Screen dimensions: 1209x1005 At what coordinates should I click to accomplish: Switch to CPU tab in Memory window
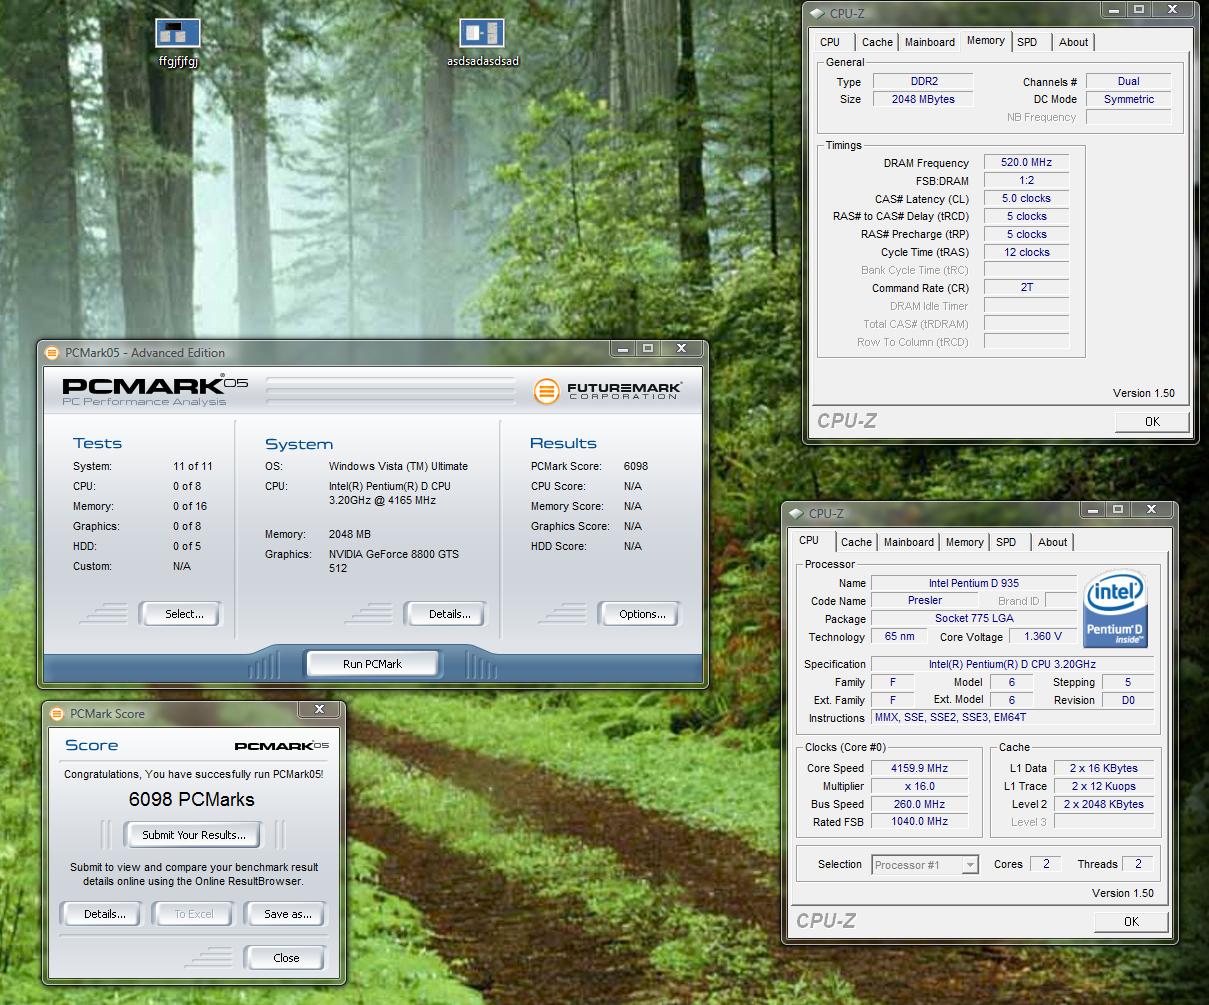click(830, 42)
